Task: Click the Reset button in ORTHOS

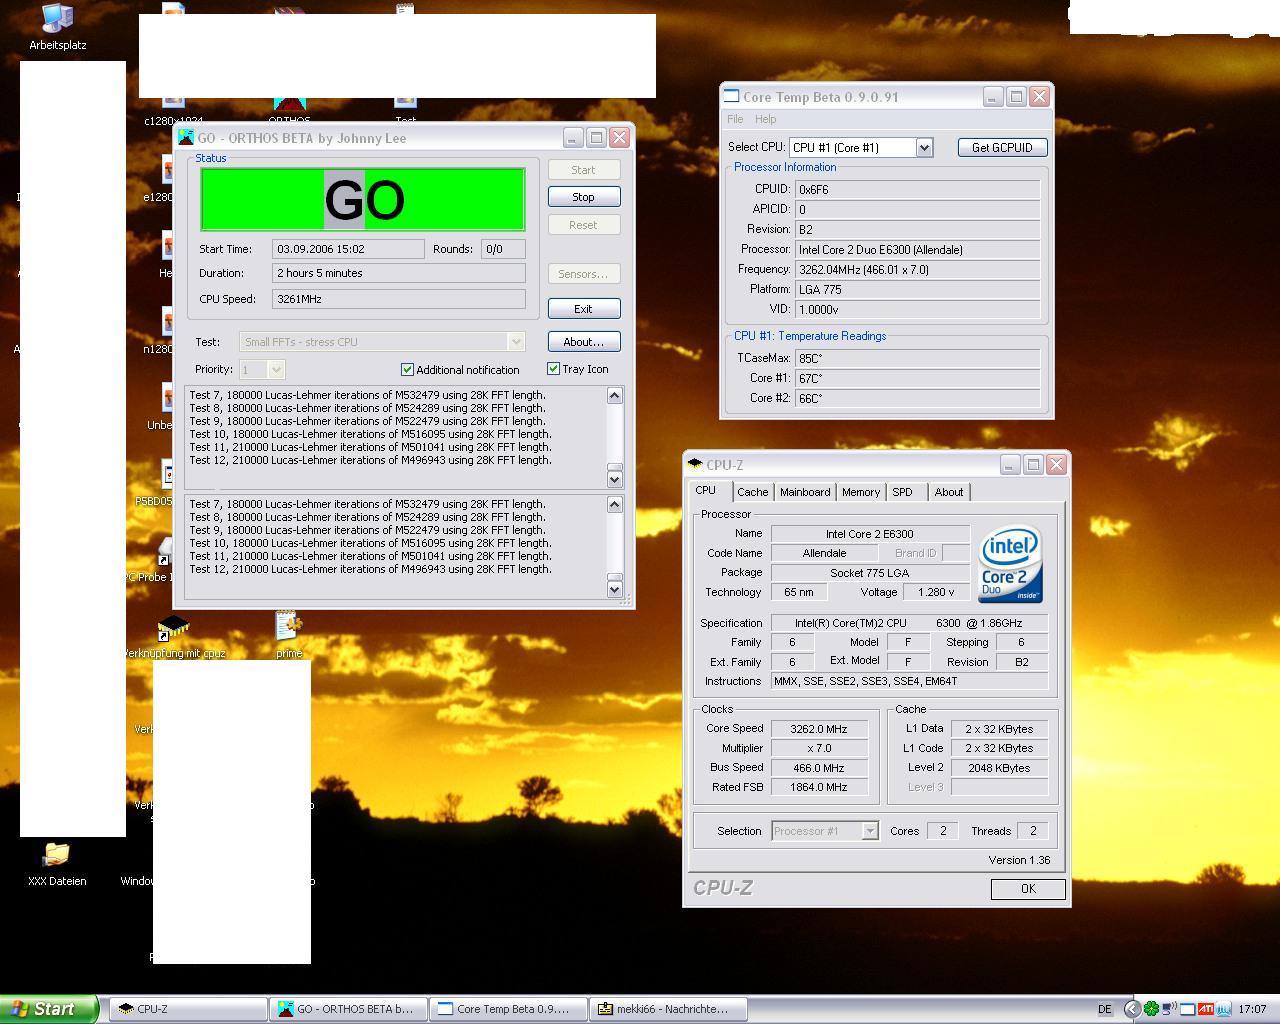Action: tap(584, 225)
